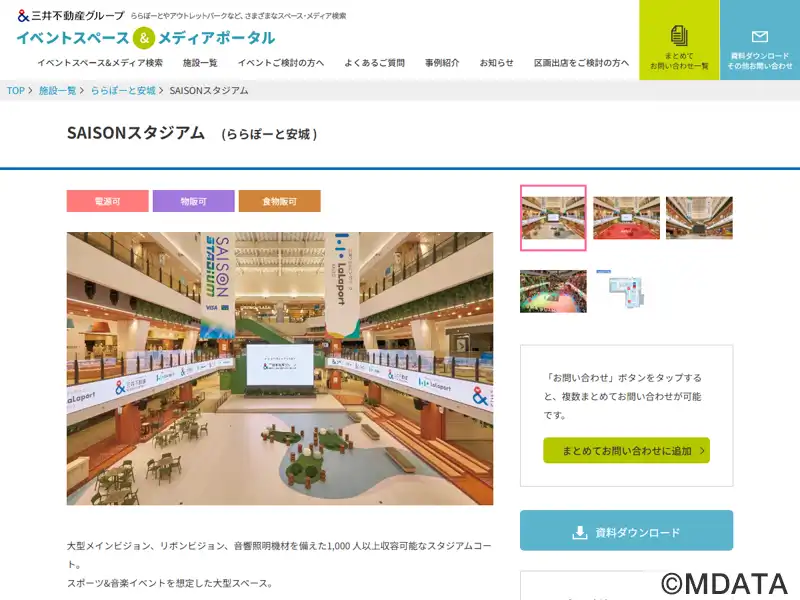The image size is (800, 600).
Task: Click the chevron arrow on まとめてお問い合わせに追加 button
Action: click(702, 451)
